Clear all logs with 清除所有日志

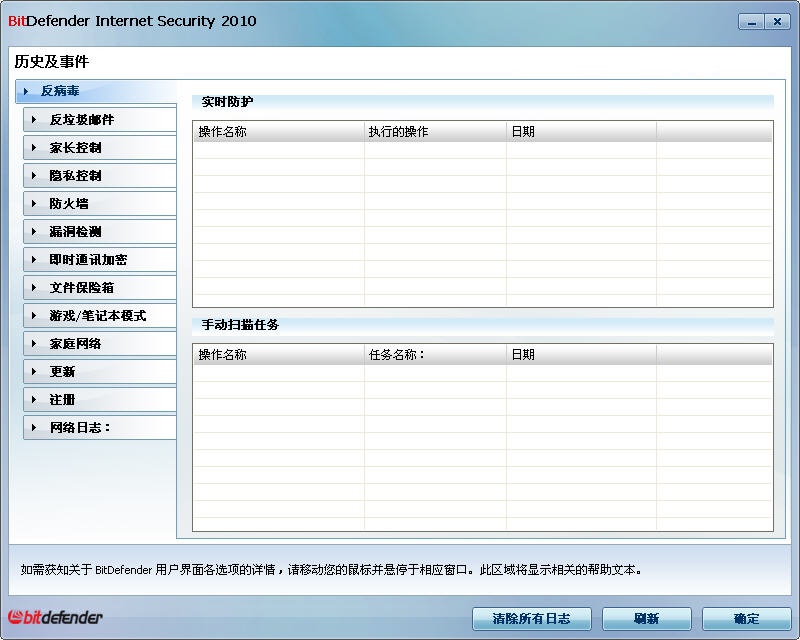(532, 619)
